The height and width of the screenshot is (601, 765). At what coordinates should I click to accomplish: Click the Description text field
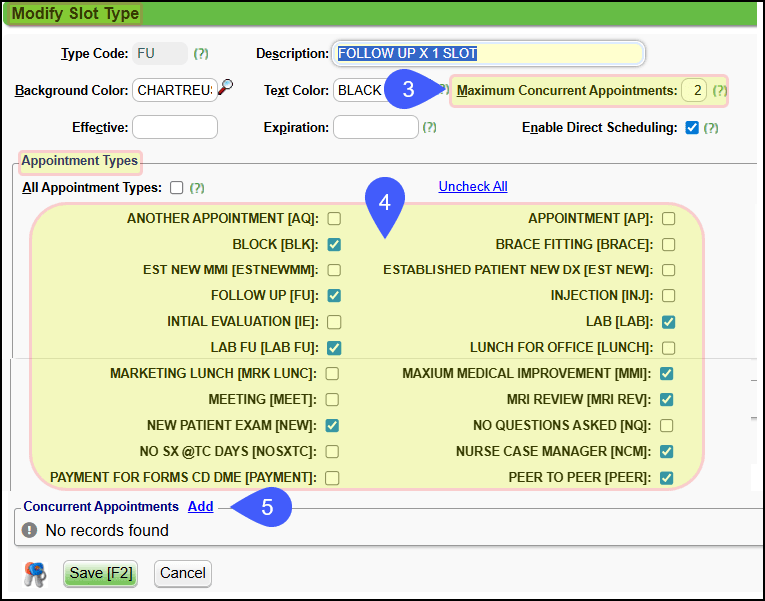488,53
